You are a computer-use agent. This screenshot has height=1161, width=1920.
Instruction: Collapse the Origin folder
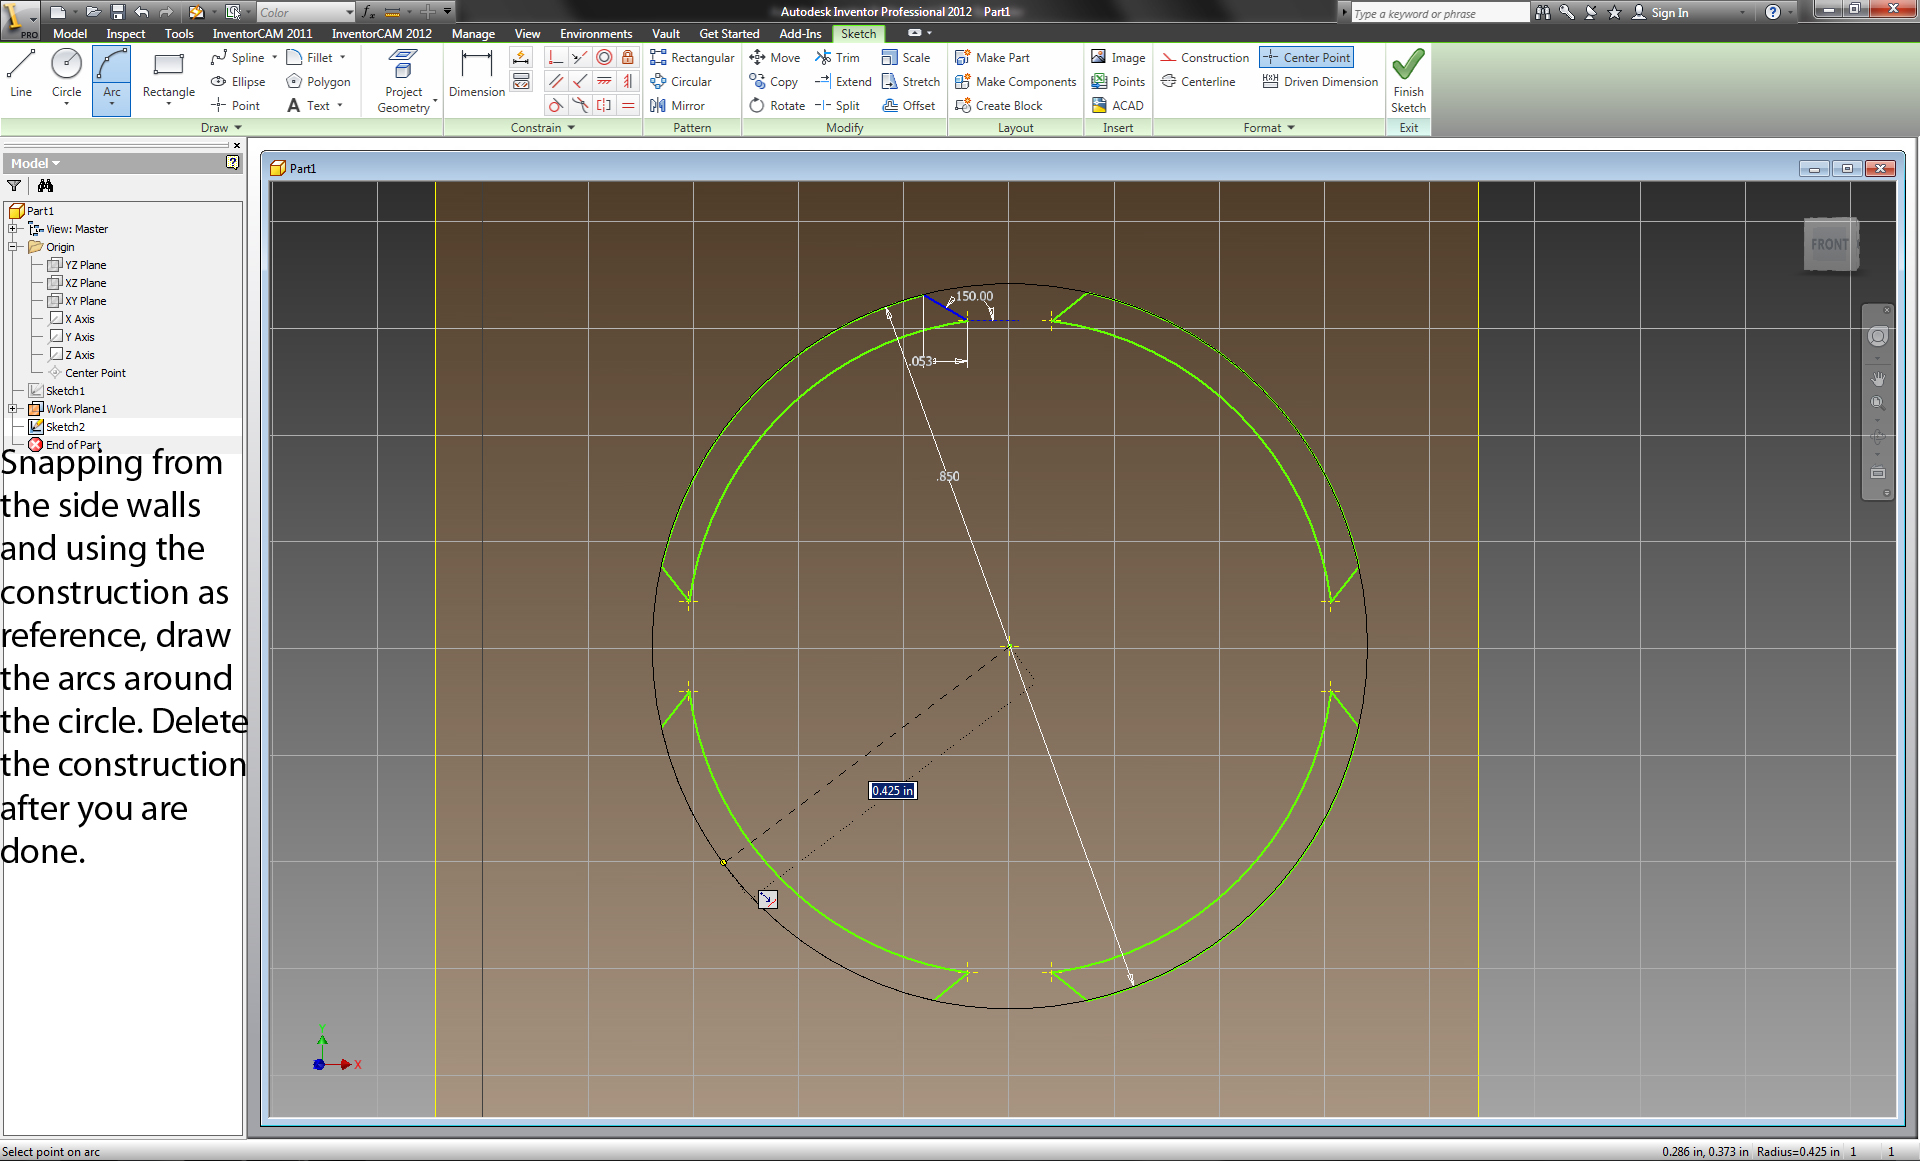[x=14, y=247]
